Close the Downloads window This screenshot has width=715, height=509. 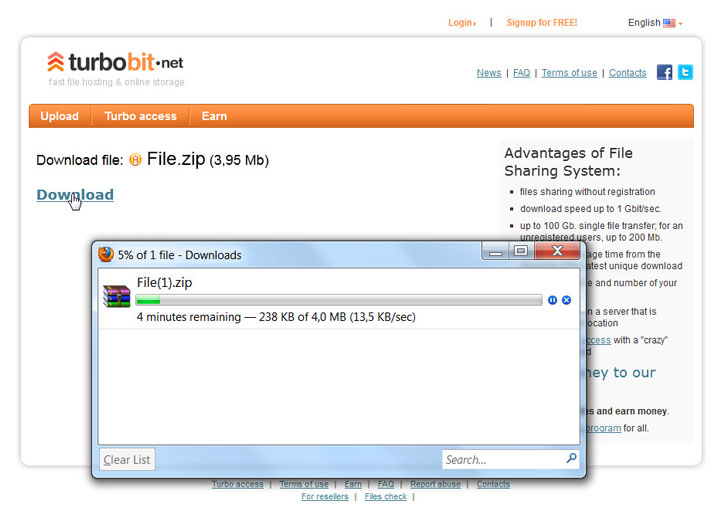(x=557, y=251)
